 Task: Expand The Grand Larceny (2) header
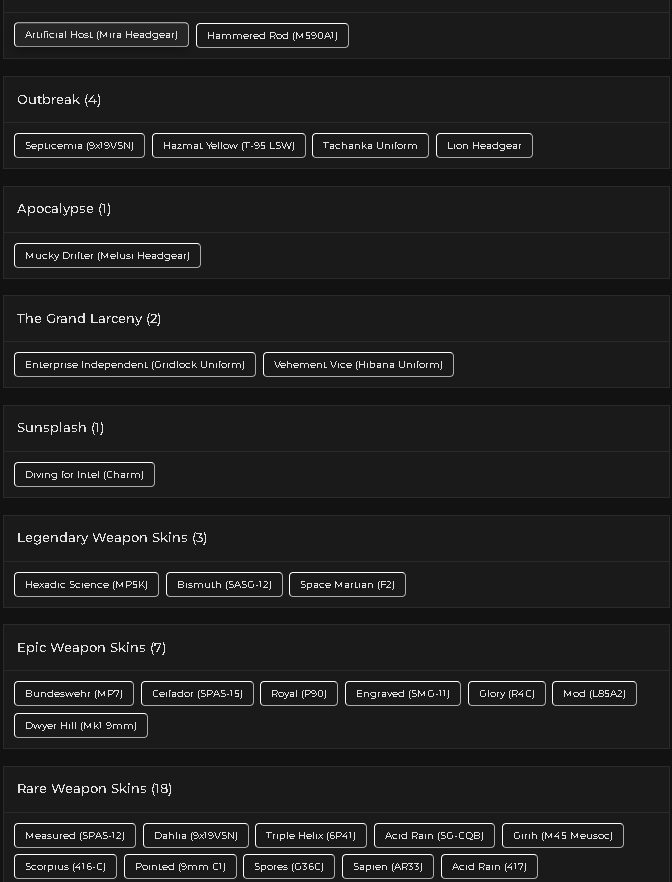336,319
